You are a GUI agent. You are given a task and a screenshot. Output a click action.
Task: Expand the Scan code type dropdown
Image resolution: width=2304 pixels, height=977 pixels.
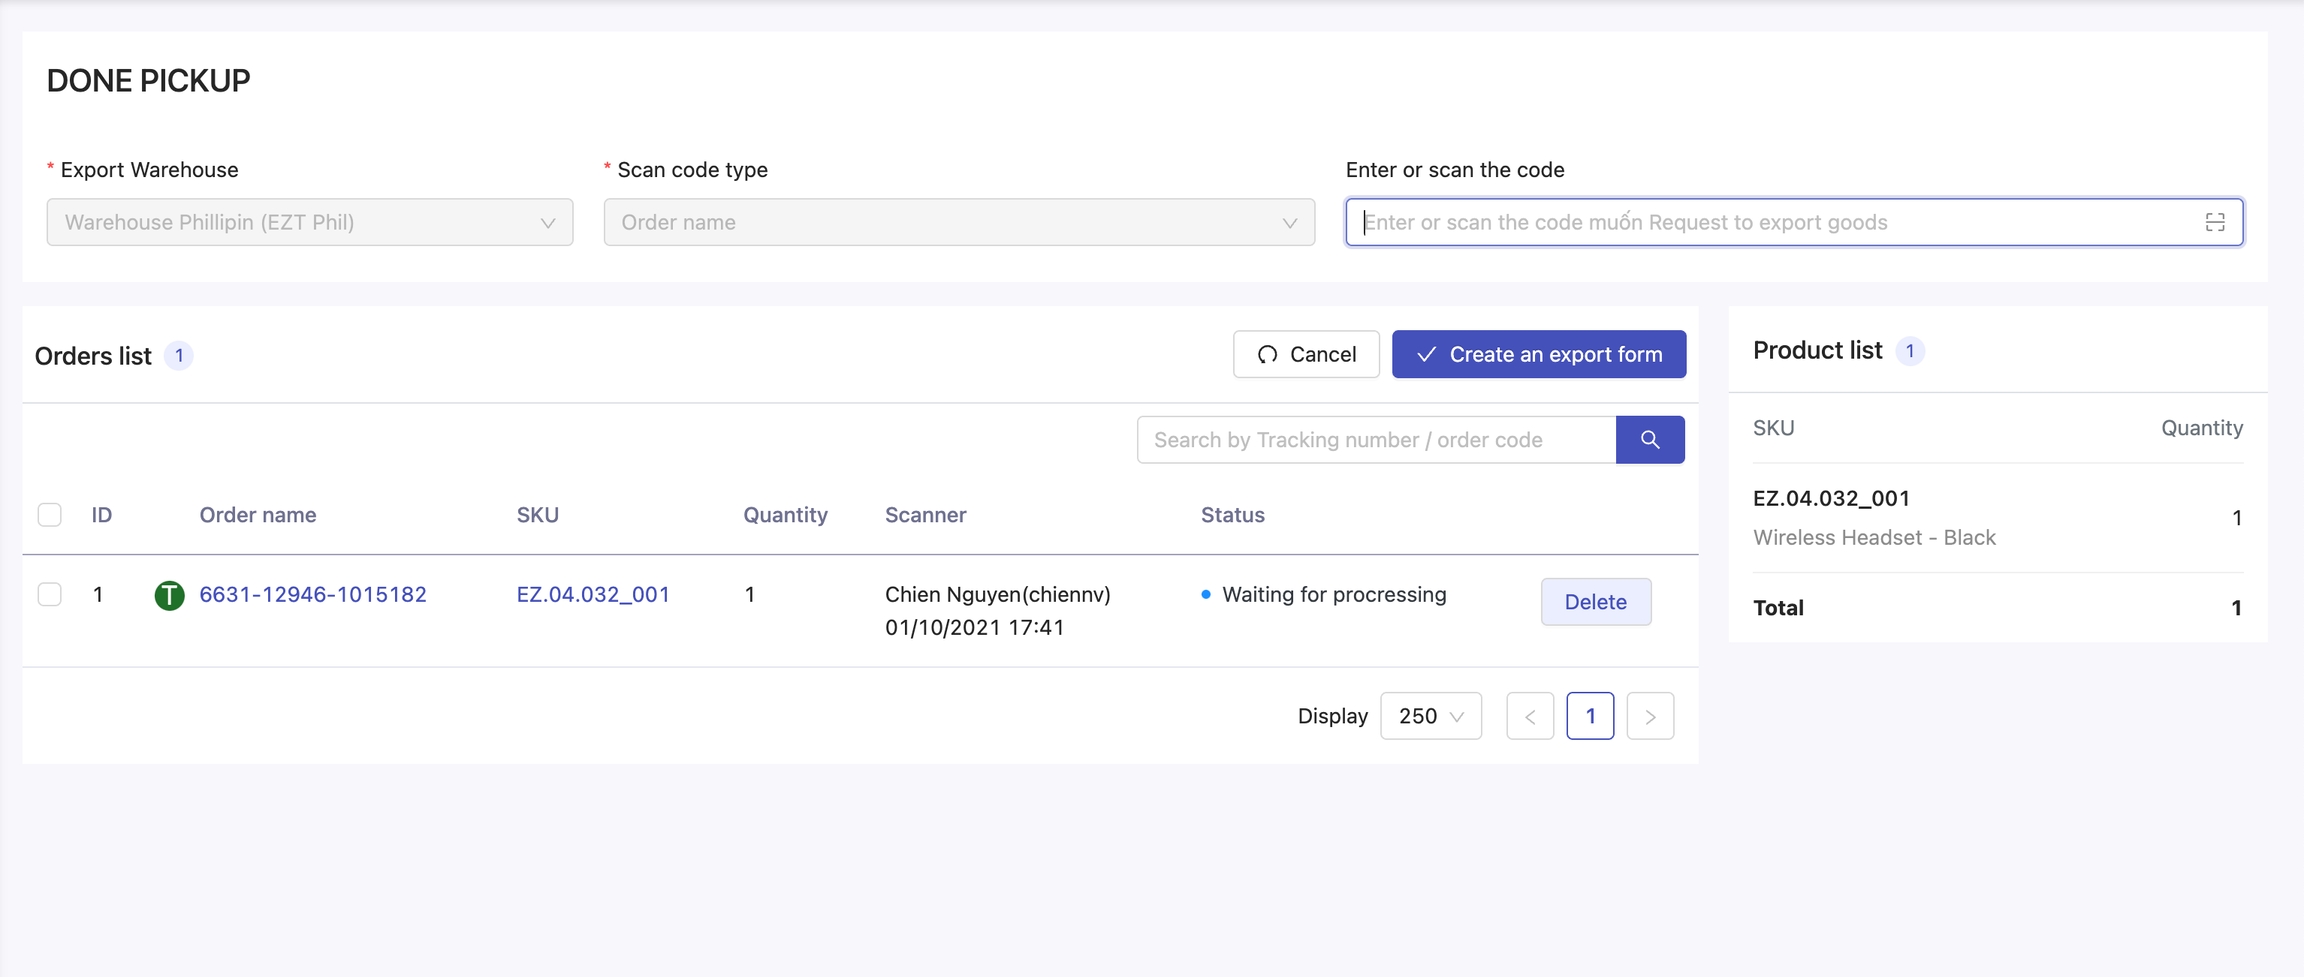coord(958,222)
